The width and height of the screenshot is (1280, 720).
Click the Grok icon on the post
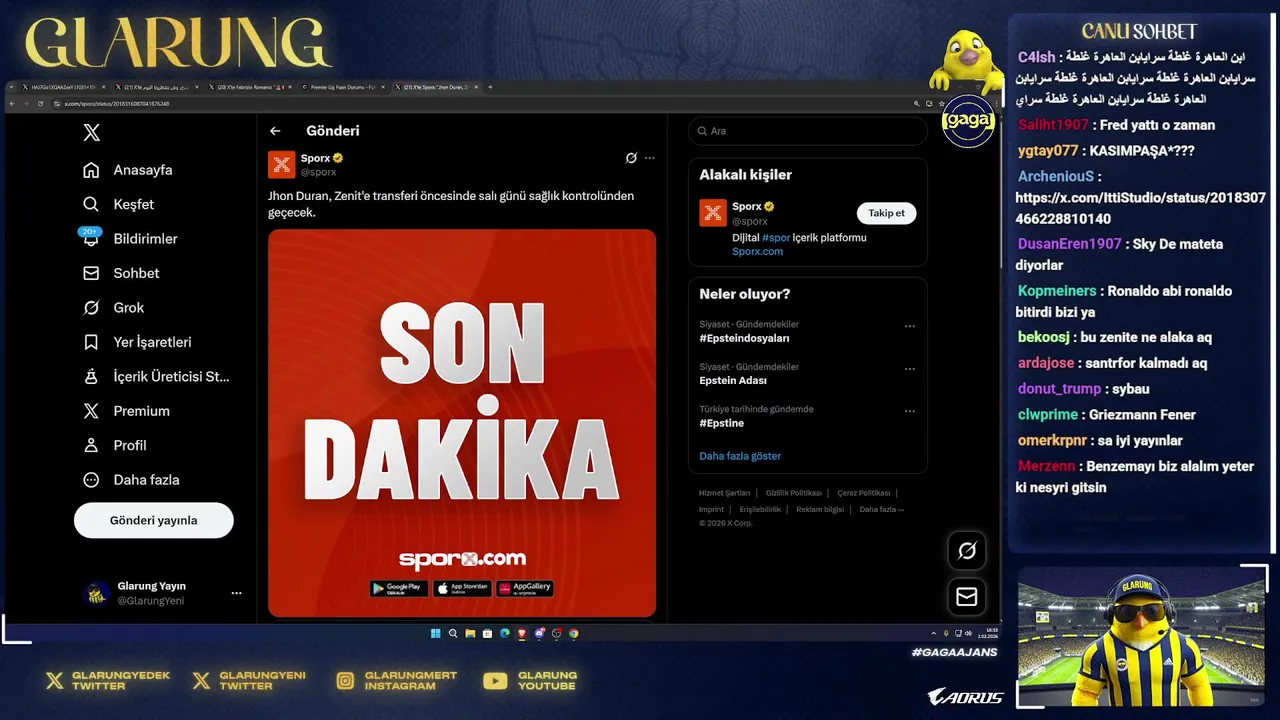pyautogui.click(x=631, y=158)
